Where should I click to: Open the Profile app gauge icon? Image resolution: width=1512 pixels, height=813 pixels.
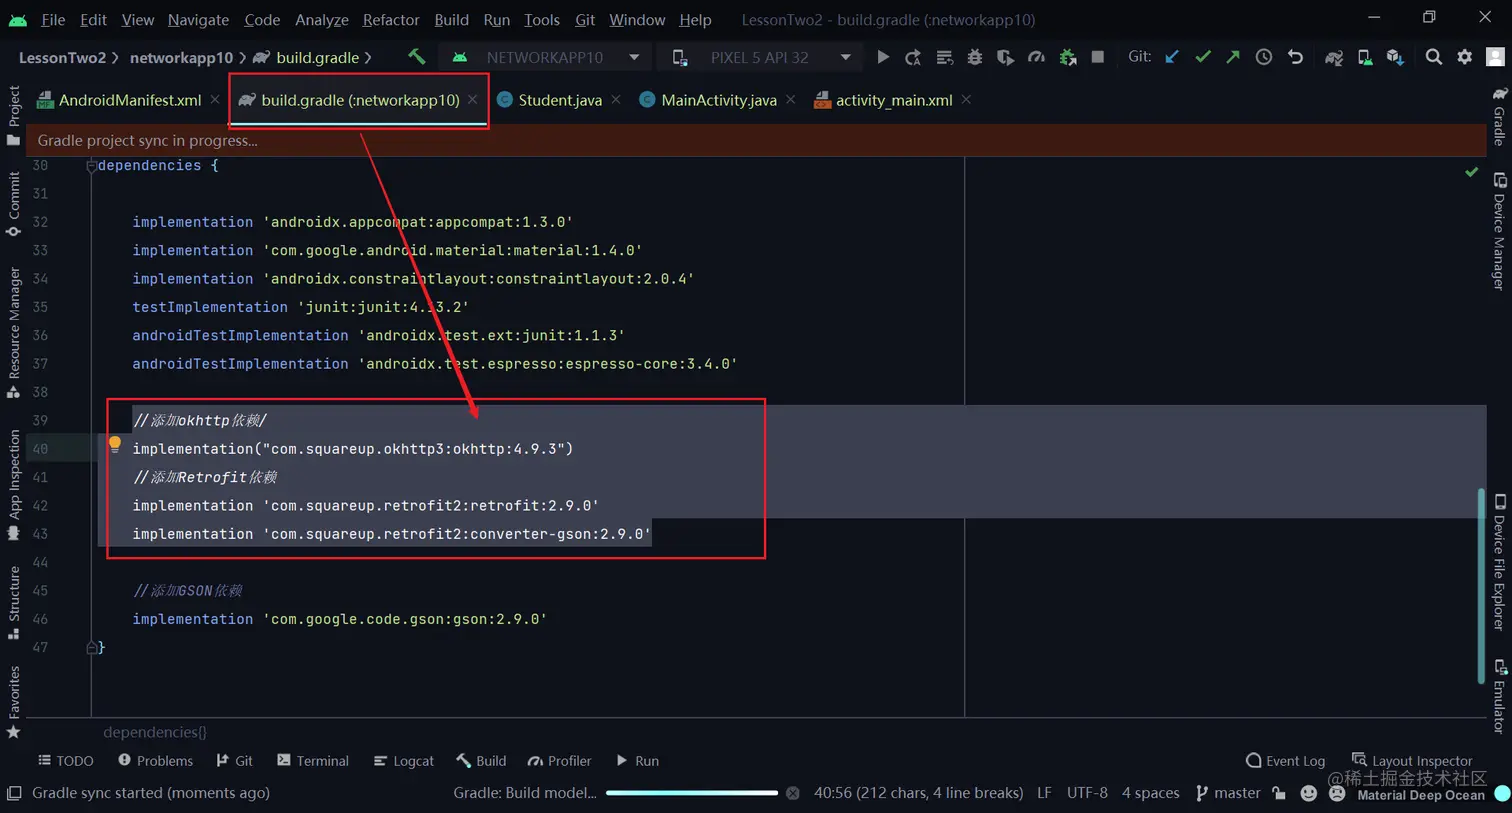pyautogui.click(x=1037, y=58)
